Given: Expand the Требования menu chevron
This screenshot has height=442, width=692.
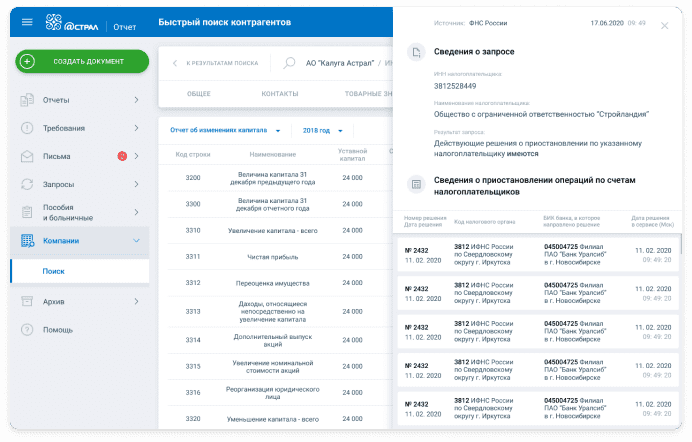Looking at the screenshot, I should (136, 128).
